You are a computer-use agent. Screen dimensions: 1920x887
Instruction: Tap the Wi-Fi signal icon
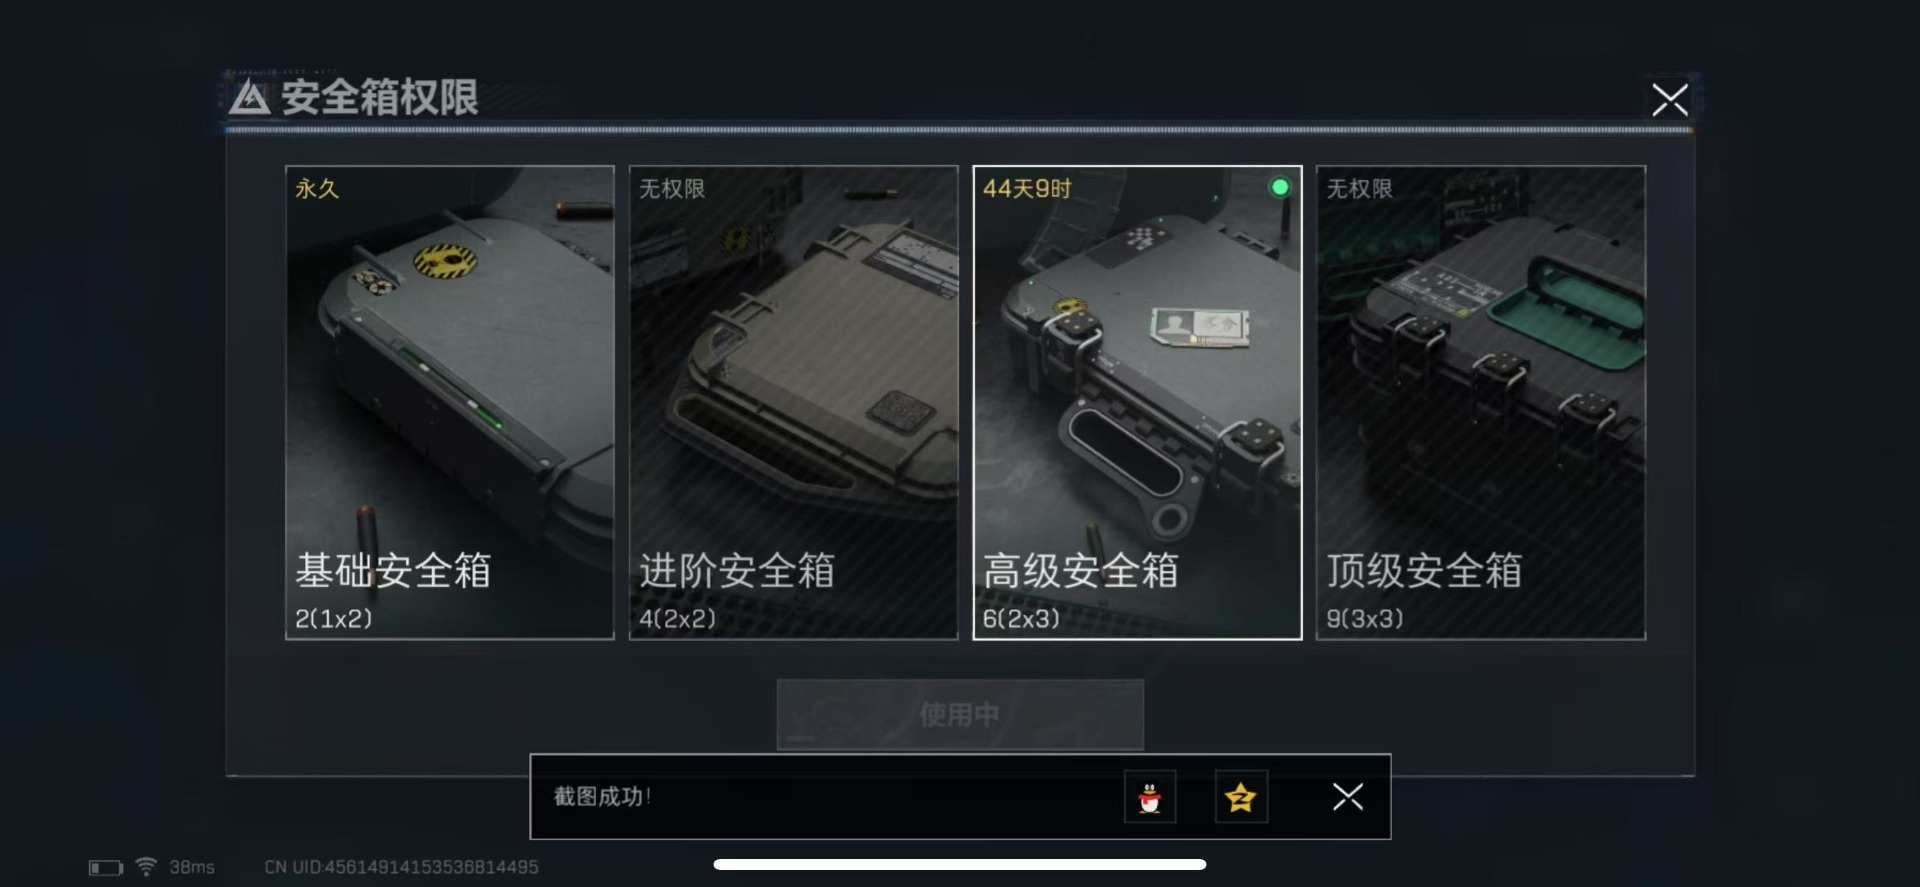146,866
